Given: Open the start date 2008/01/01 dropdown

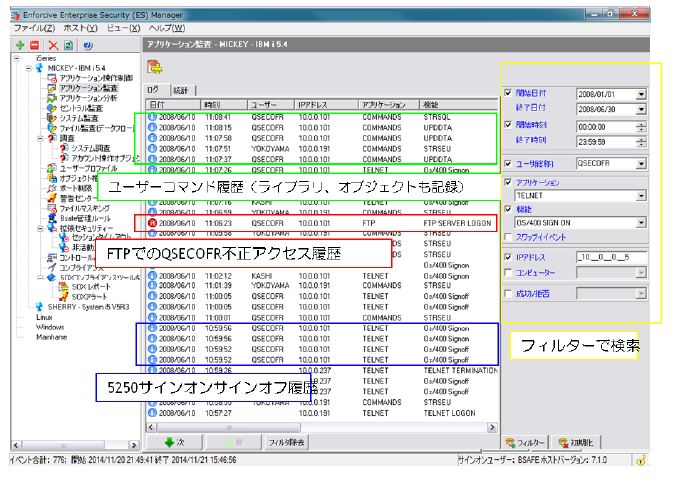Looking at the screenshot, I should pos(641,94).
